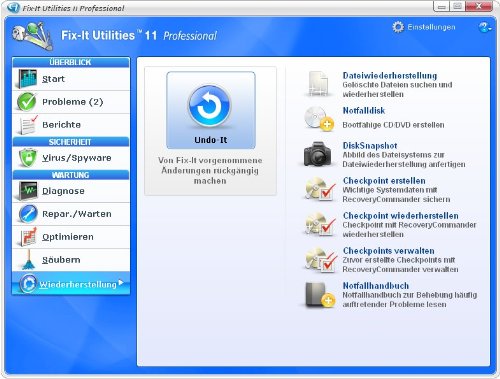
Task: Click the Säubern broom icon
Action: pyautogui.click(x=29, y=260)
